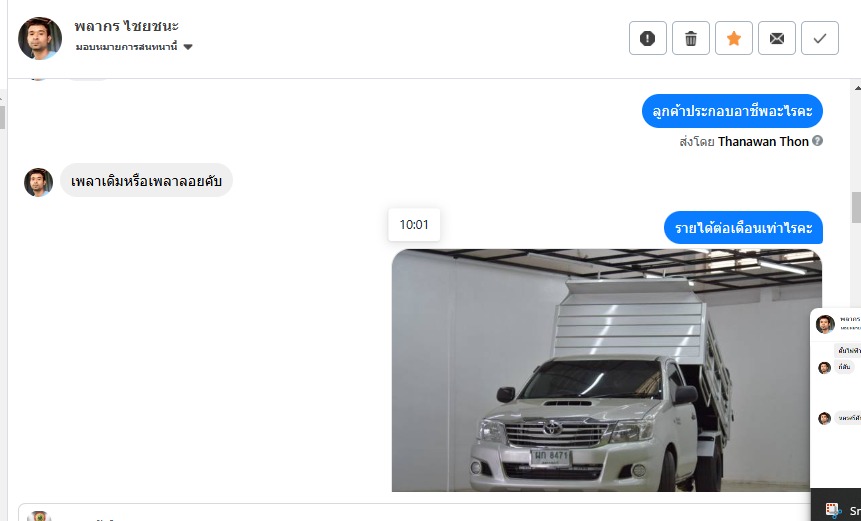Open พลากร ไชยชนะ profile picture in the header
The image size is (861, 521).
40,38
